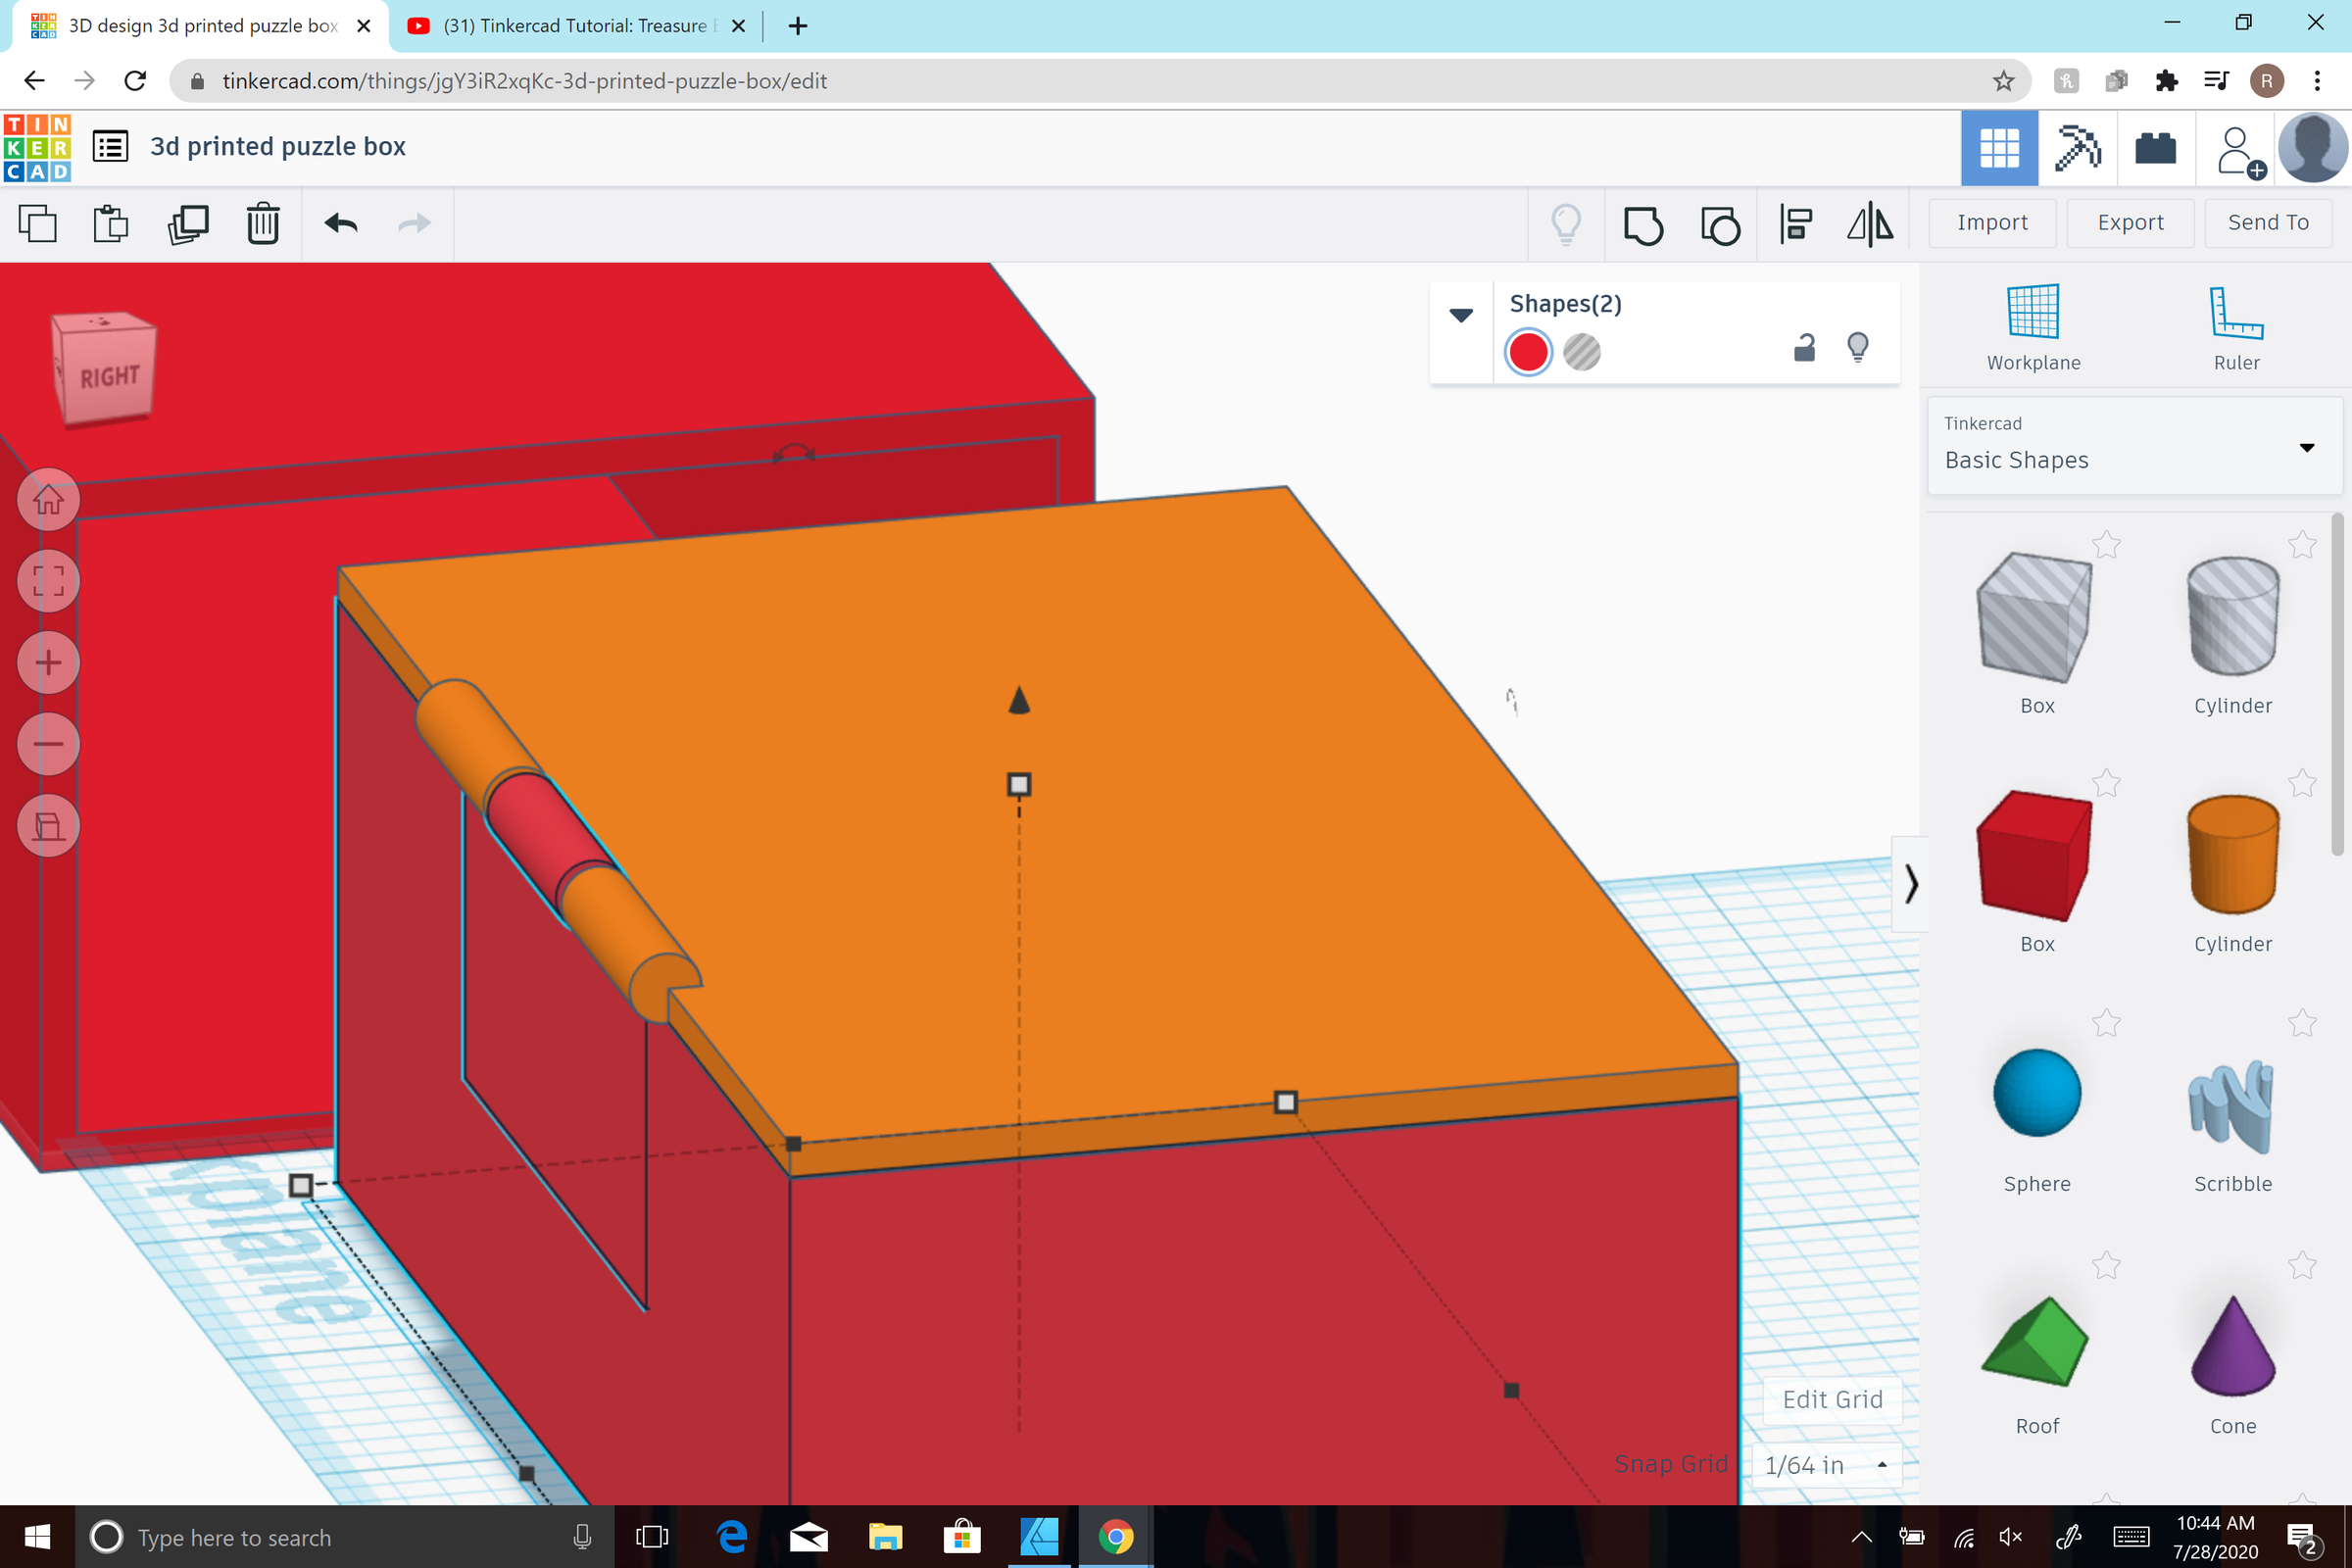Expand the Basic Shapes dropdown
This screenshot has height=1568, width=2352.
[x=2307, y=448]
